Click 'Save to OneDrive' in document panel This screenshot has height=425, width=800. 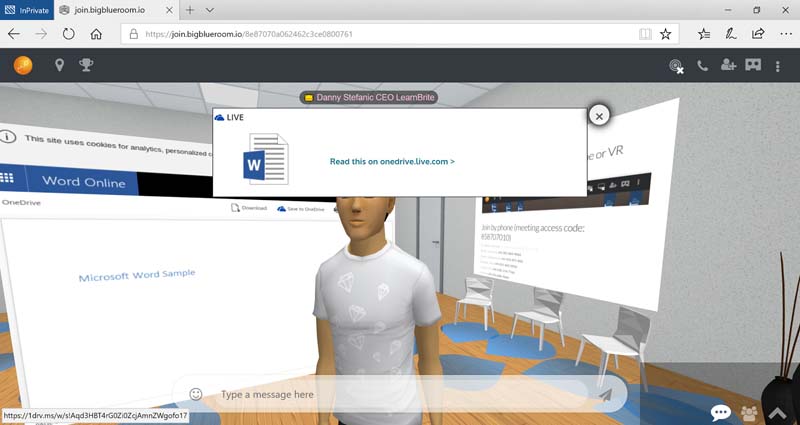pyautogui.click(x=301, y=209)
